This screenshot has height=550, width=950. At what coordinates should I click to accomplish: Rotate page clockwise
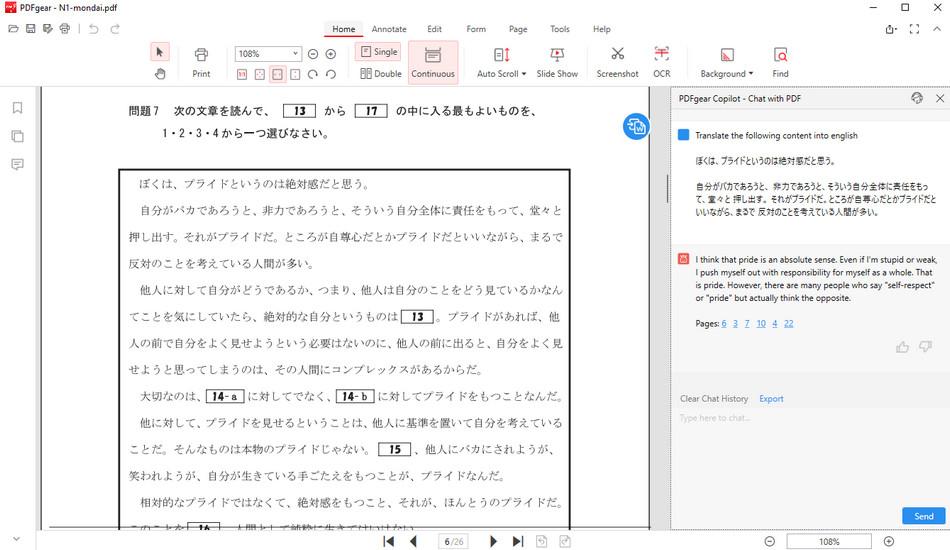pos(313,74)
